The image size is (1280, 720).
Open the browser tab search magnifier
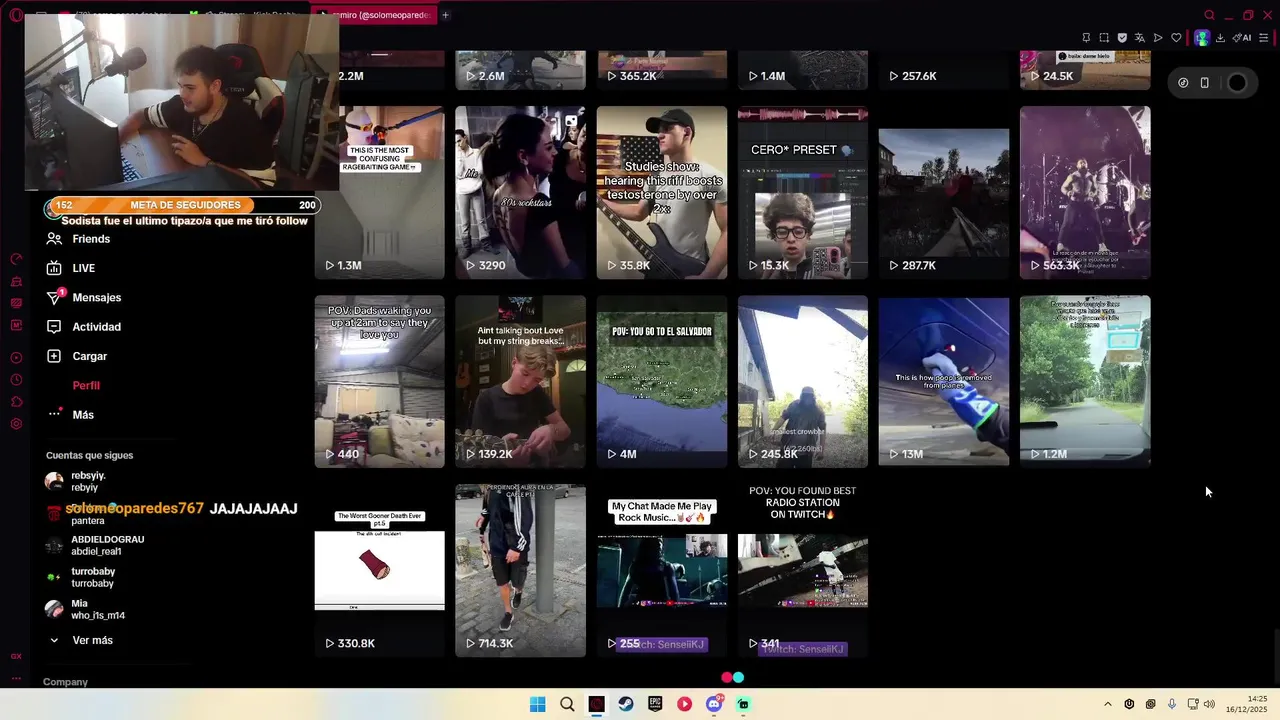pyautogui.click(x=1209, y=15)
